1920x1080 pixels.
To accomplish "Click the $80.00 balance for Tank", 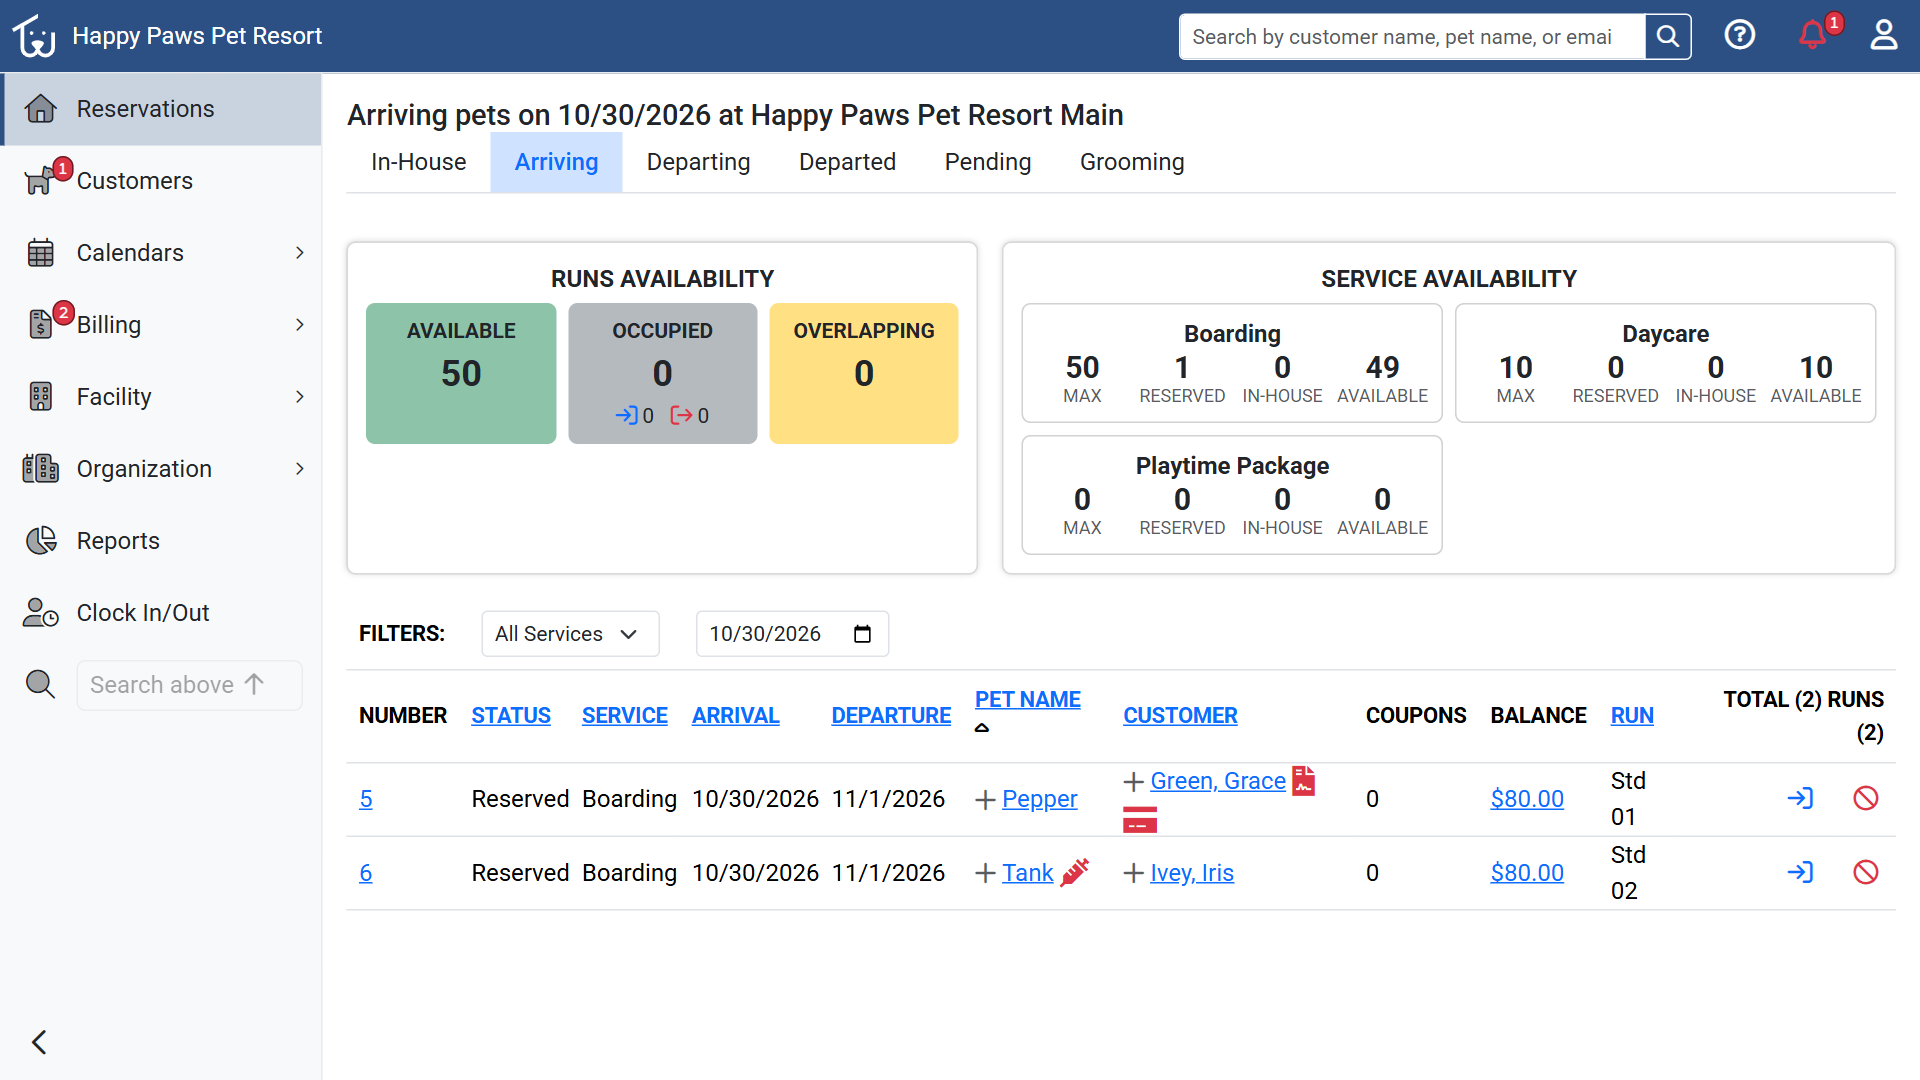I will pyautogui.click(x=1527, y=874).
